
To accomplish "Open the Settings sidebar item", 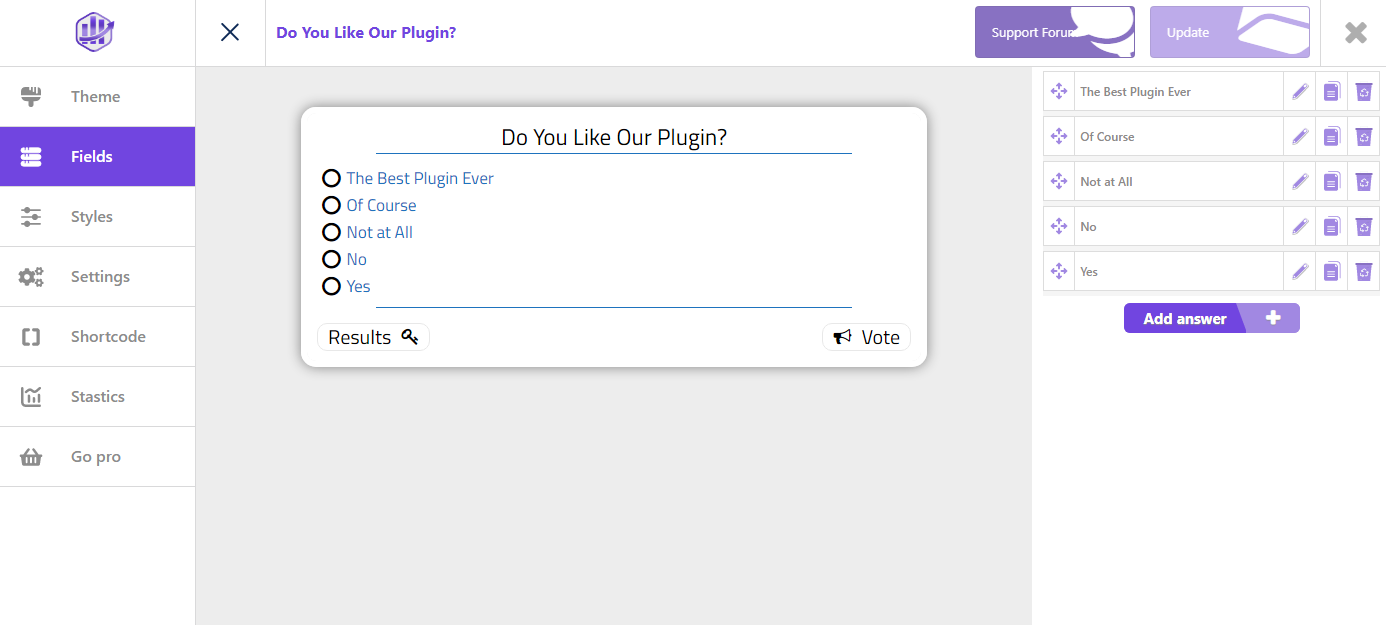I will coord(97,277).
